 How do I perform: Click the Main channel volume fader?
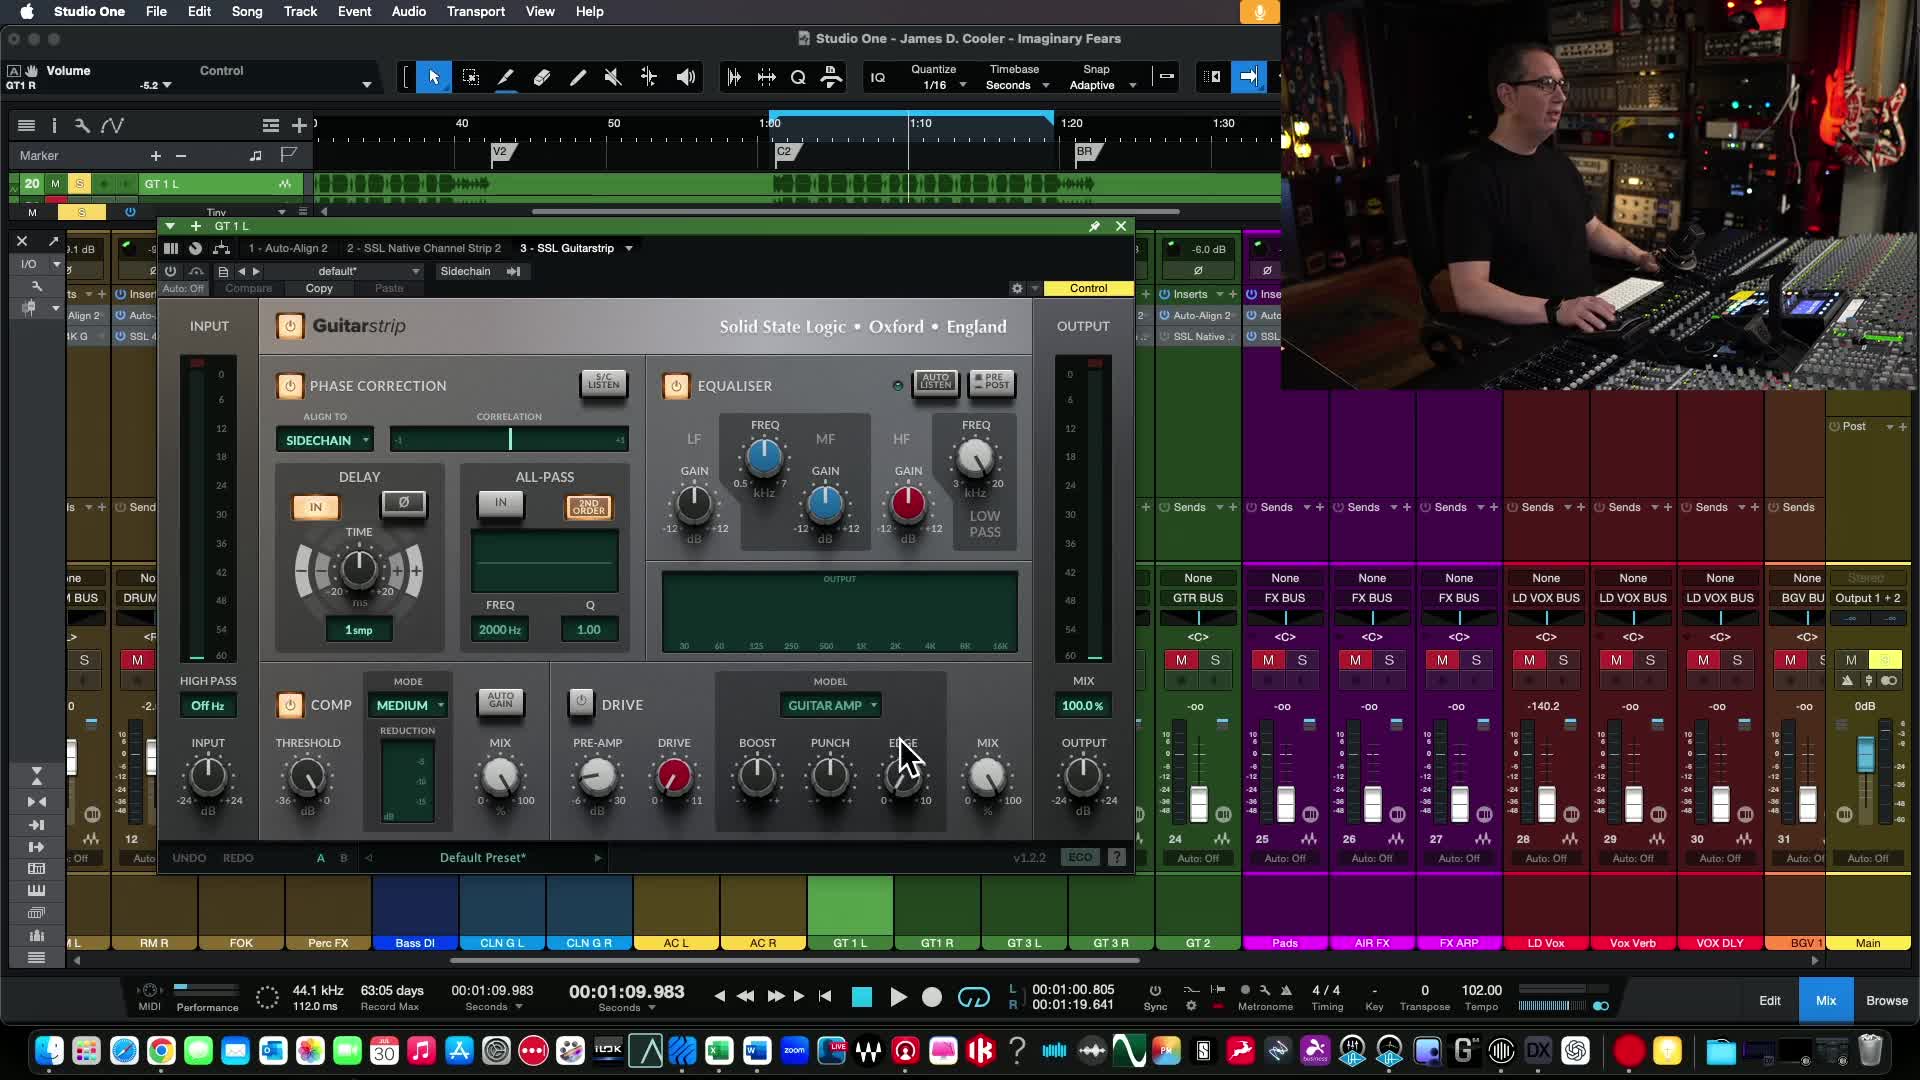click(x=1865, y=754)
